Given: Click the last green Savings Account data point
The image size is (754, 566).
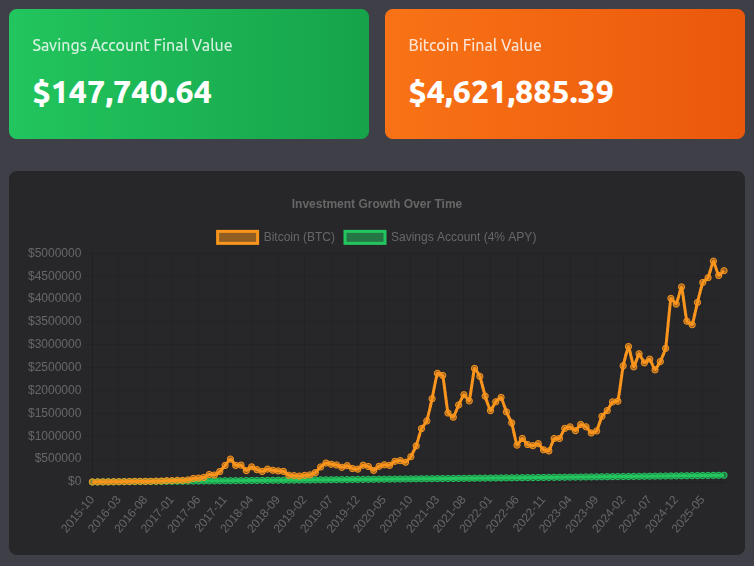Looking at the screenshot, I should (x=724, y=475).
